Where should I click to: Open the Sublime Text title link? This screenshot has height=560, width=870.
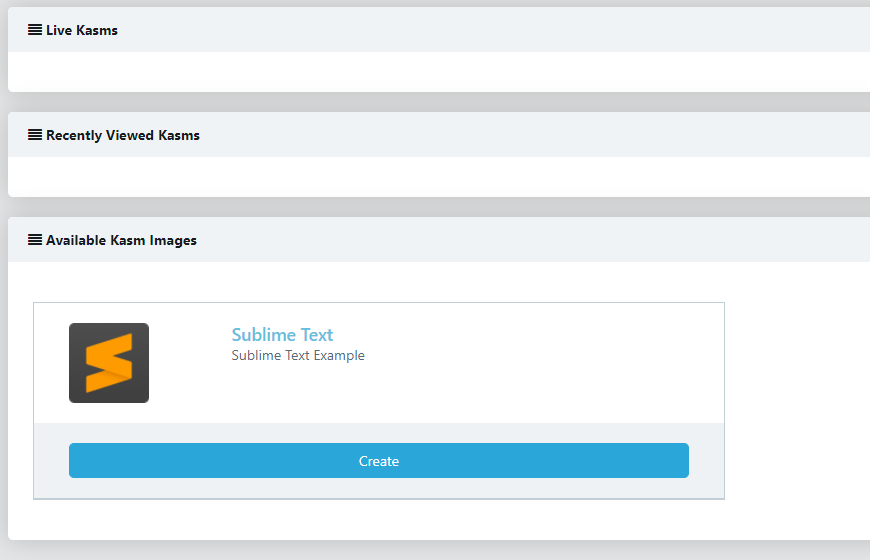click(x=282, y=335)
